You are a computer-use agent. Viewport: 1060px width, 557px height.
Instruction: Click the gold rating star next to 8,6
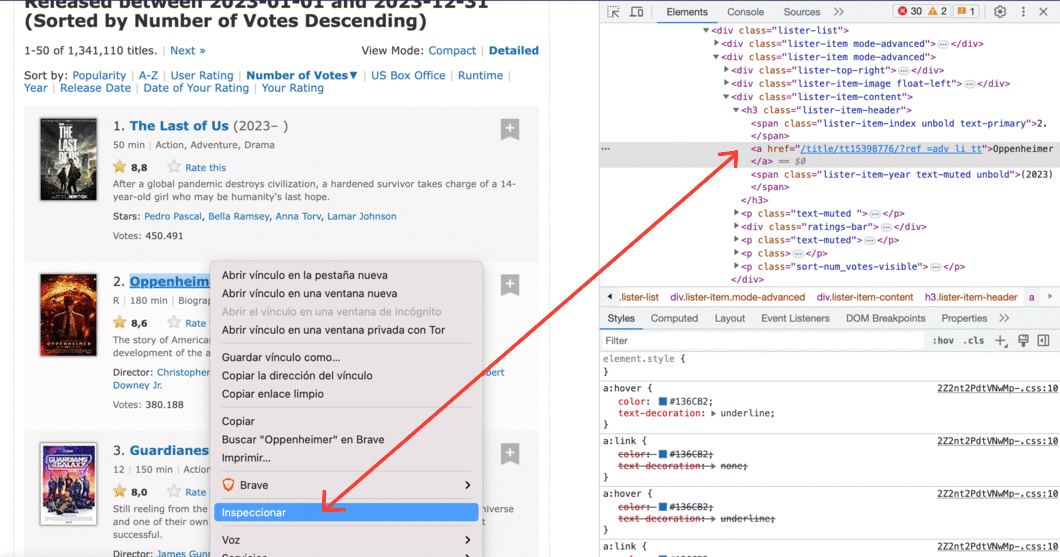pos(120,322)
